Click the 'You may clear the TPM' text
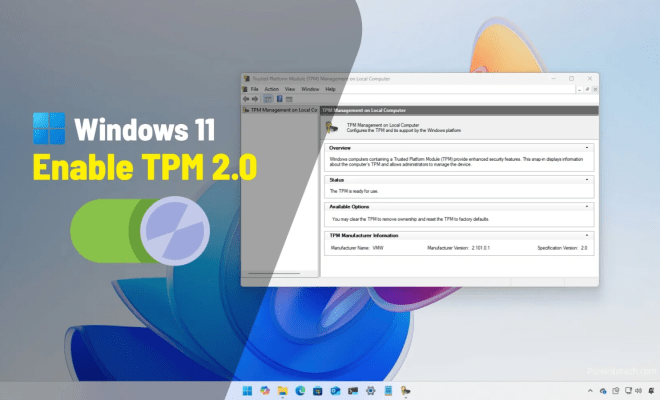 coord(410,219)
